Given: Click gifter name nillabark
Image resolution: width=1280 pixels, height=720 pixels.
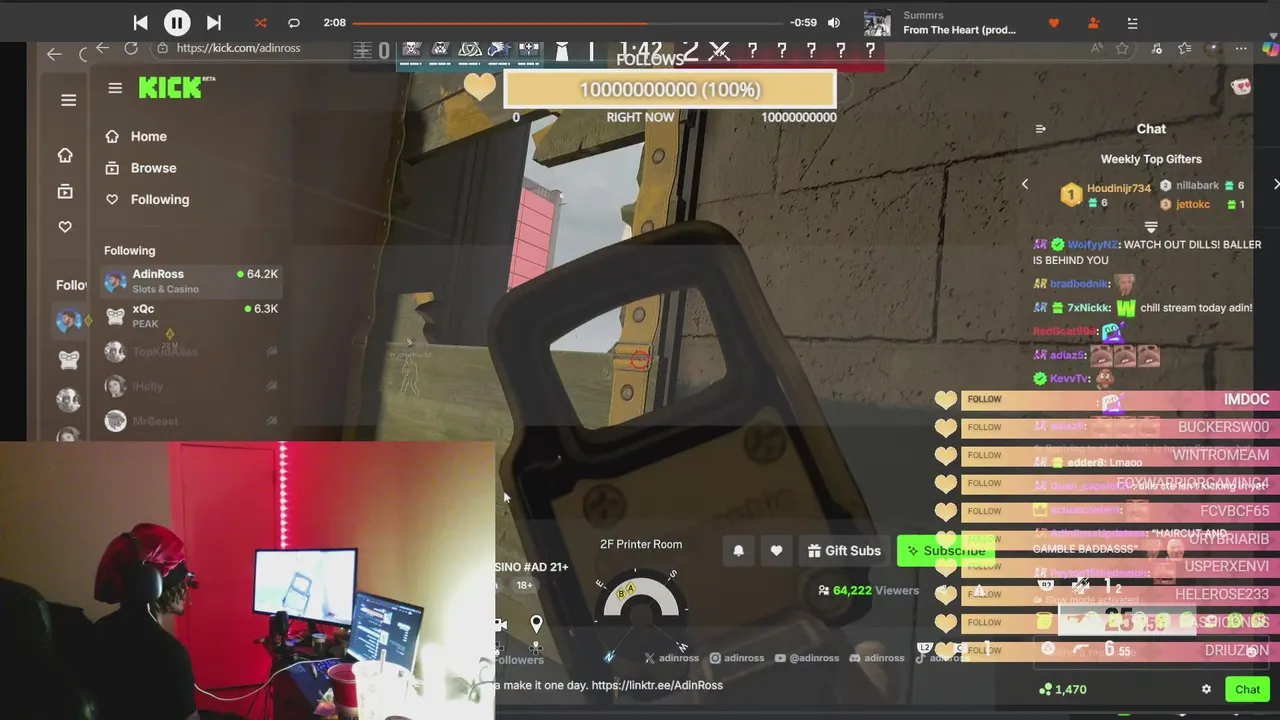Looking at the screenshot, I should click(x=1197, y=186).
